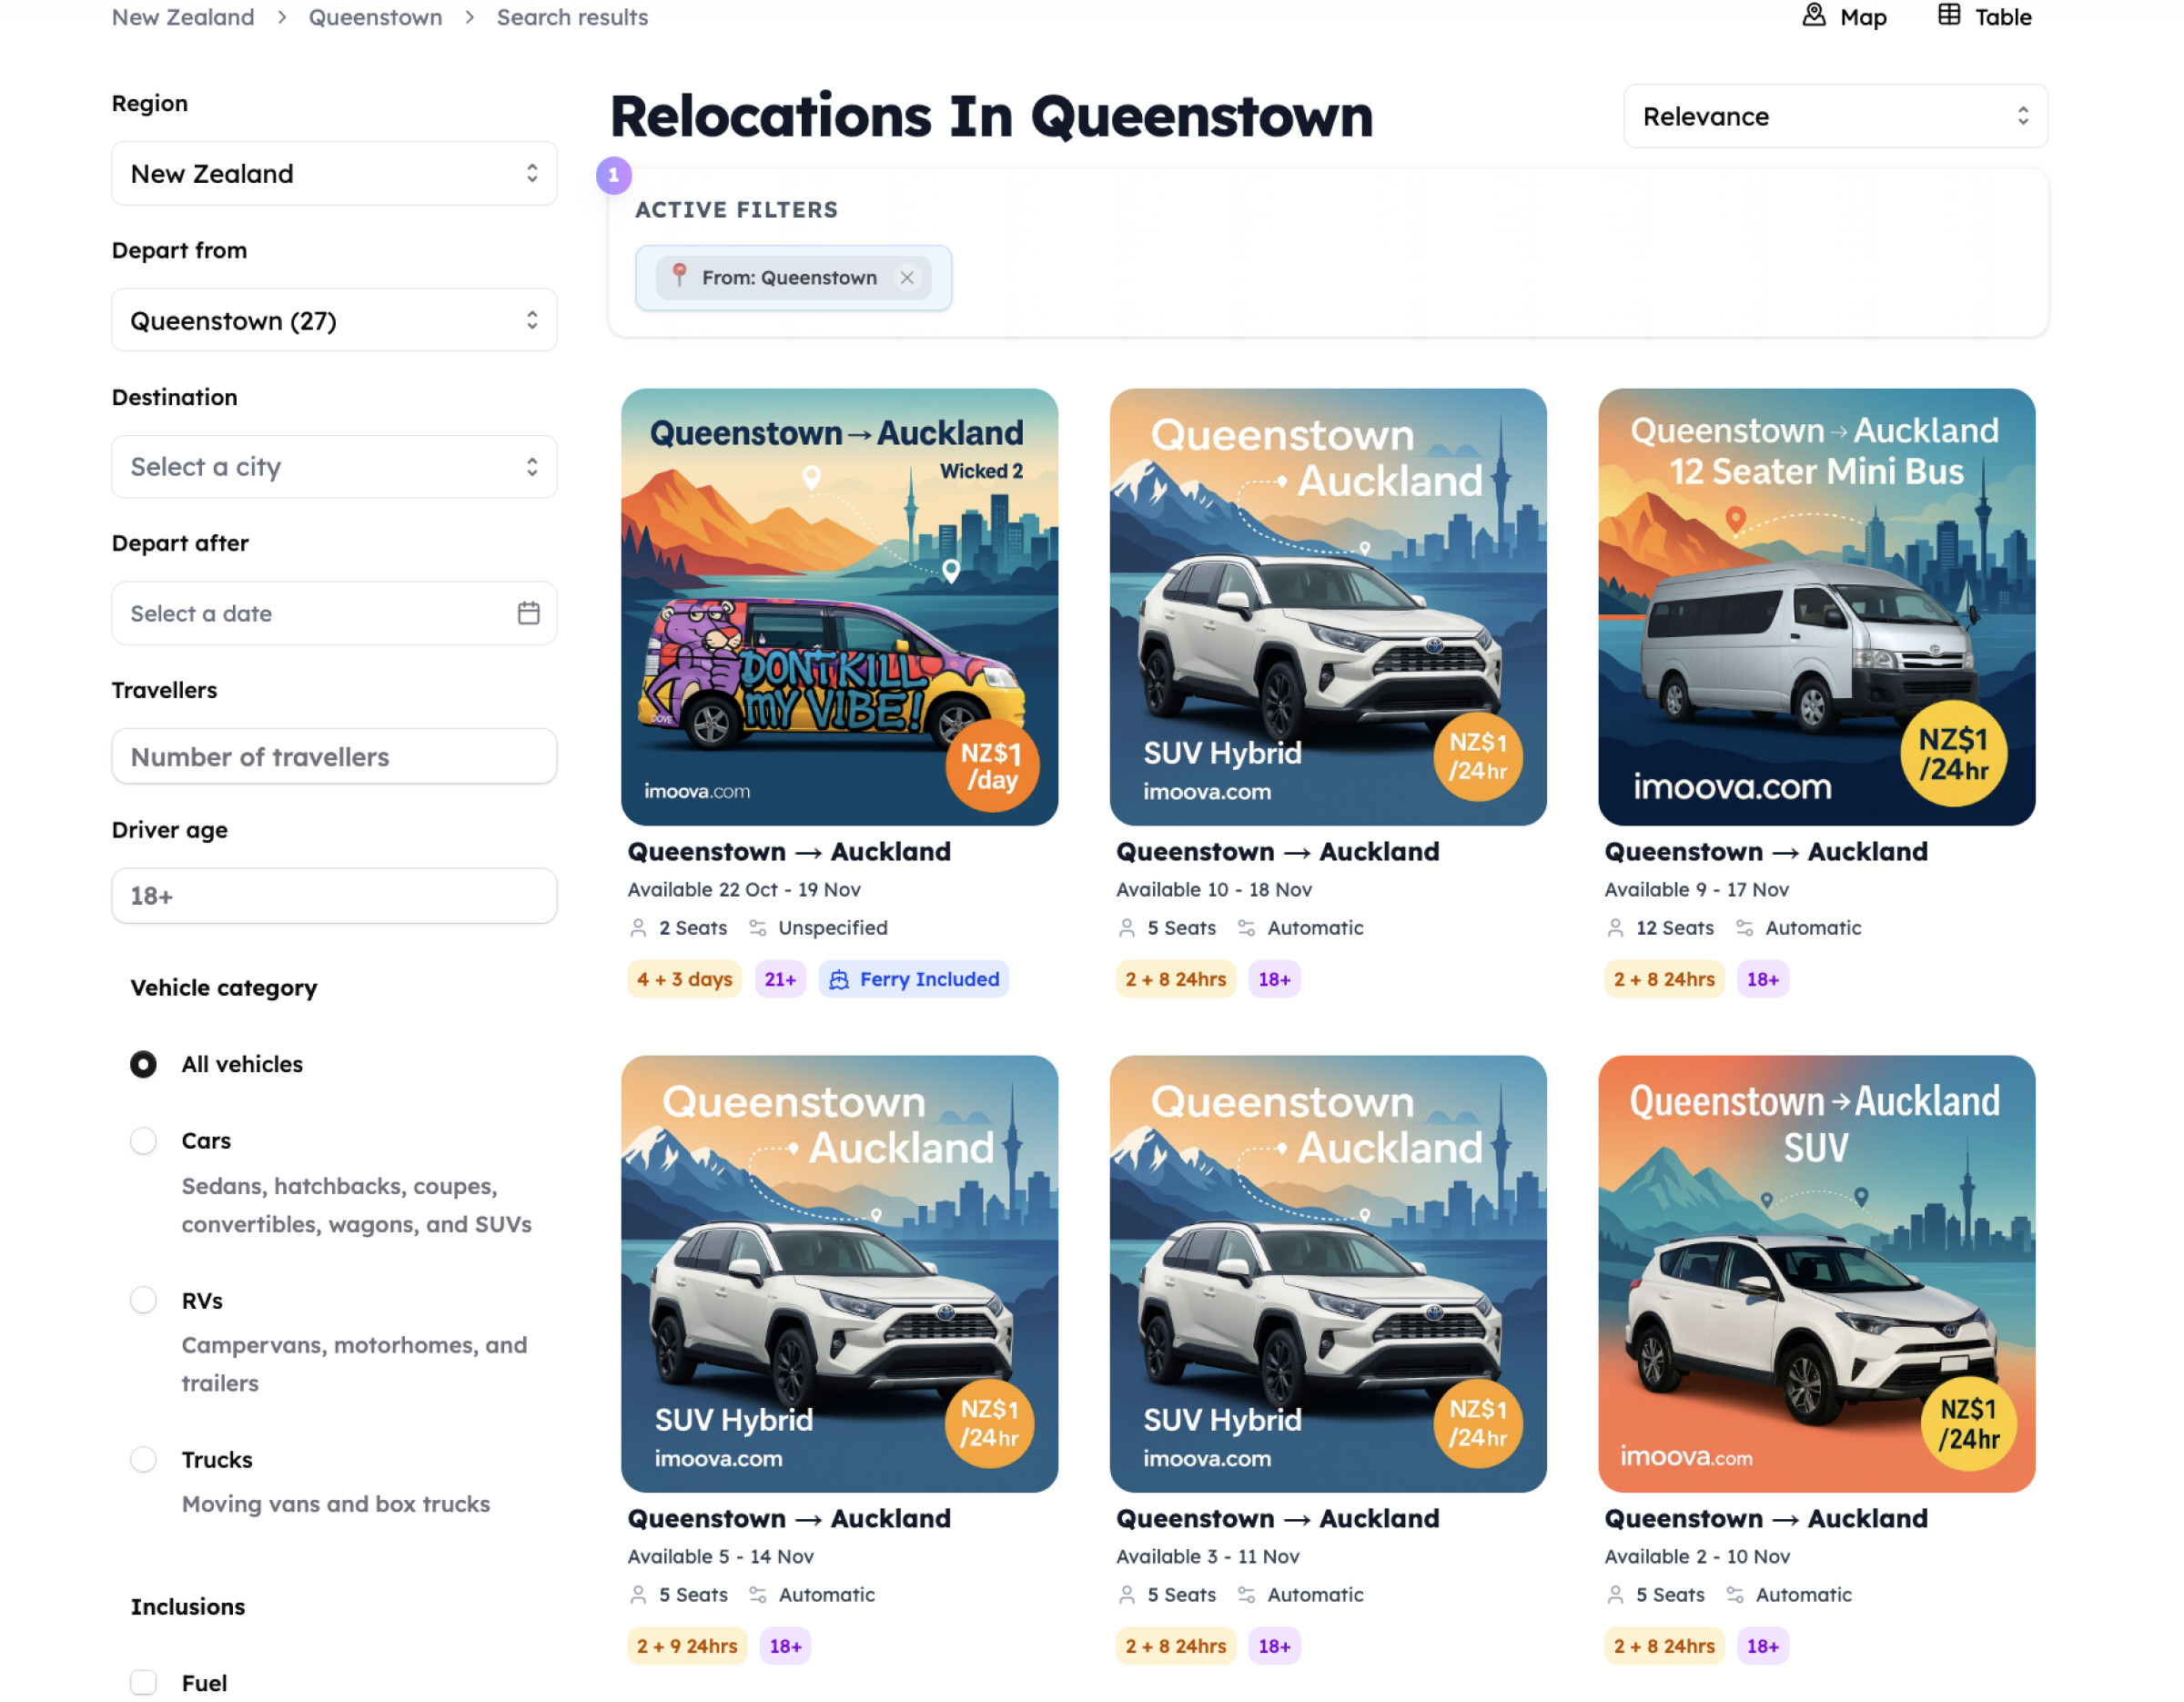Remove the From: Queenstown filter

coord(906,278)
